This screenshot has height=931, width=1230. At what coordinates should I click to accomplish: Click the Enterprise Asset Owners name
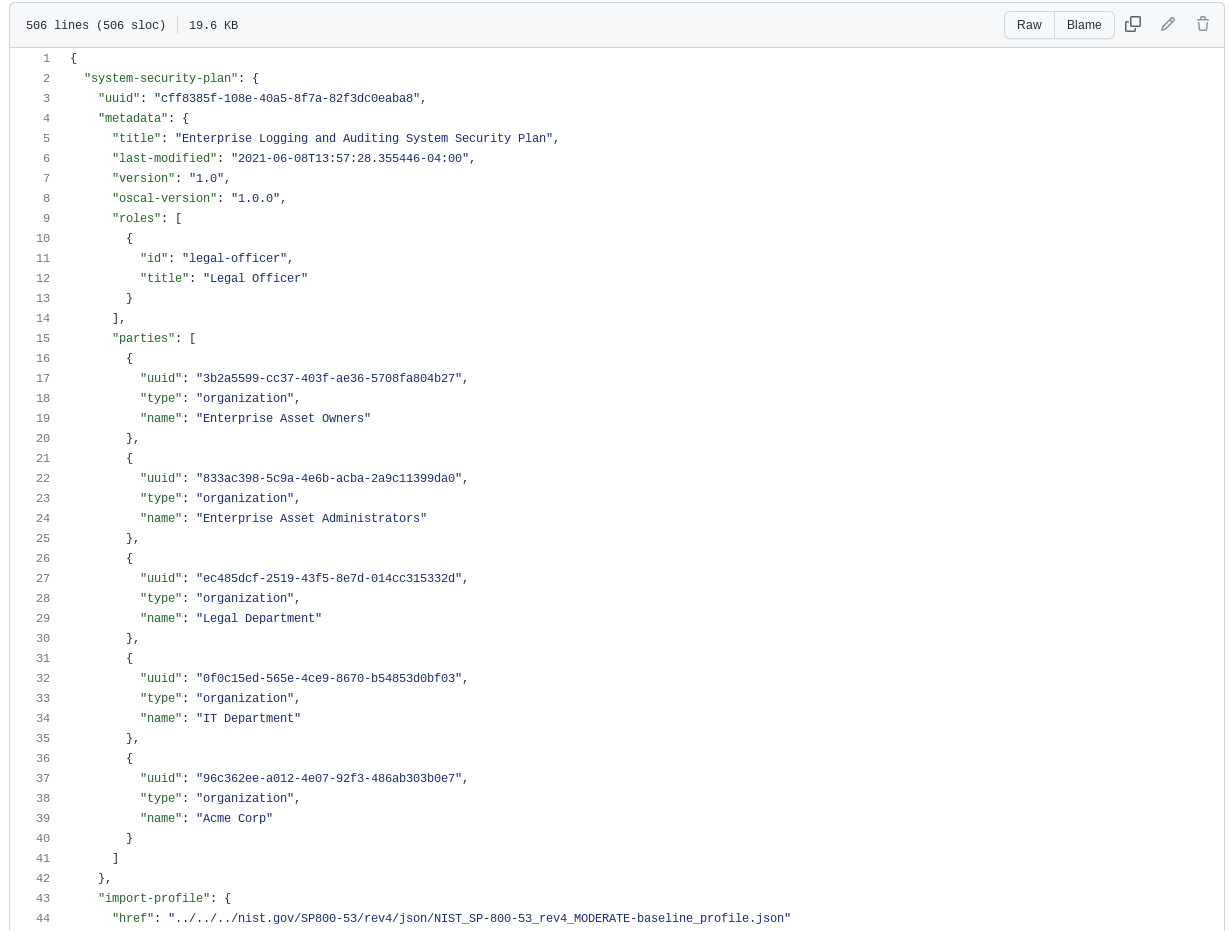tap(283, 418)
